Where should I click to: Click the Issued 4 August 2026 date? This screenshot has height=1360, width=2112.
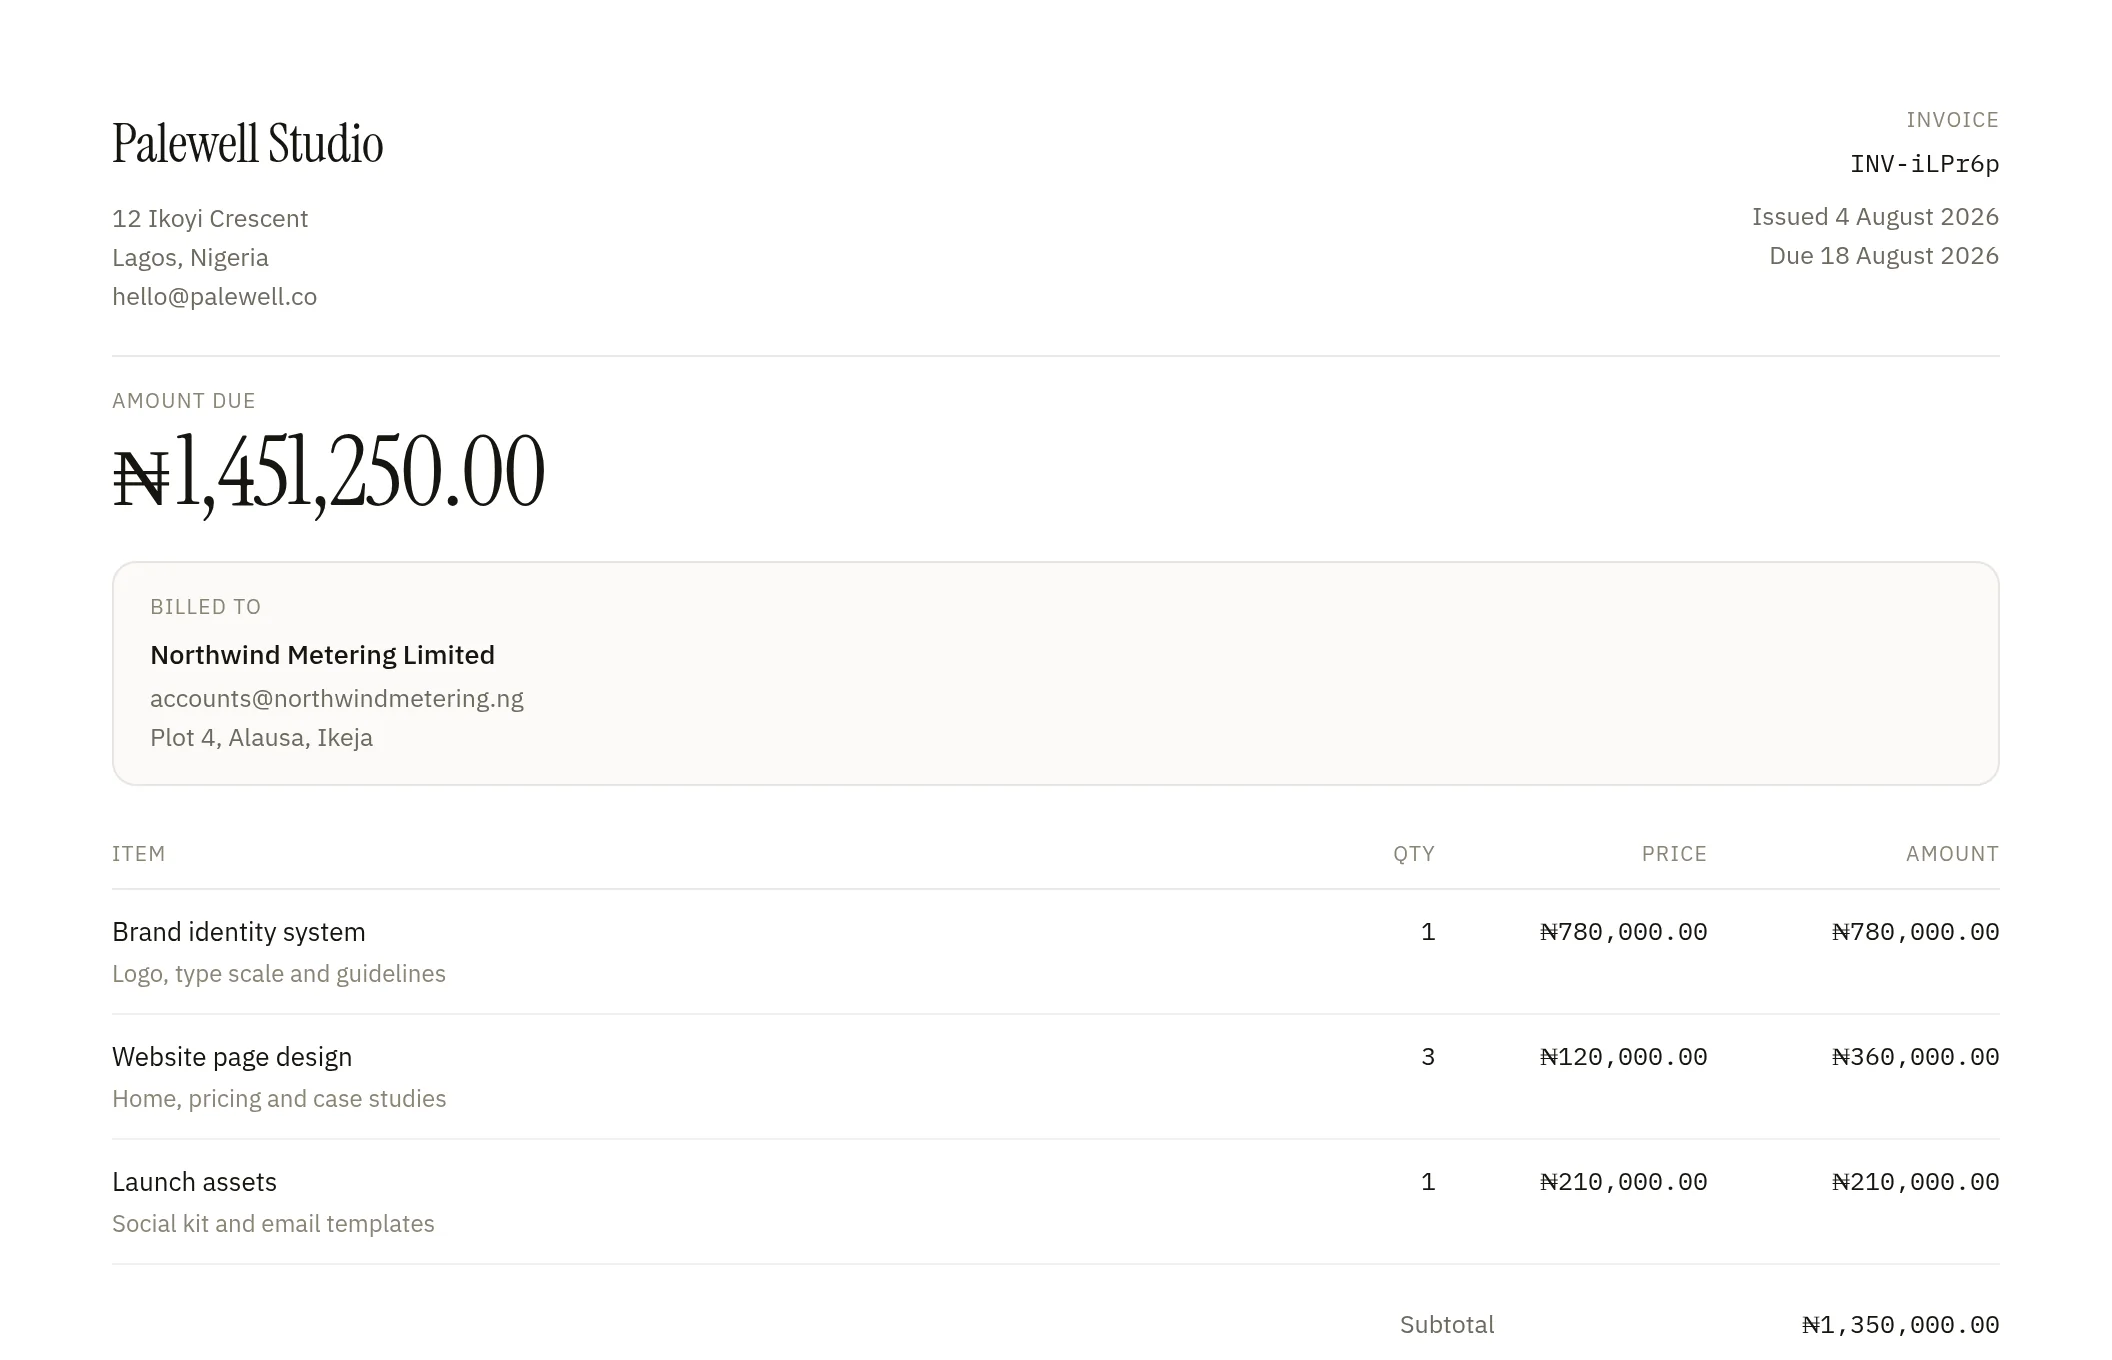click(x=1875, y=217)
